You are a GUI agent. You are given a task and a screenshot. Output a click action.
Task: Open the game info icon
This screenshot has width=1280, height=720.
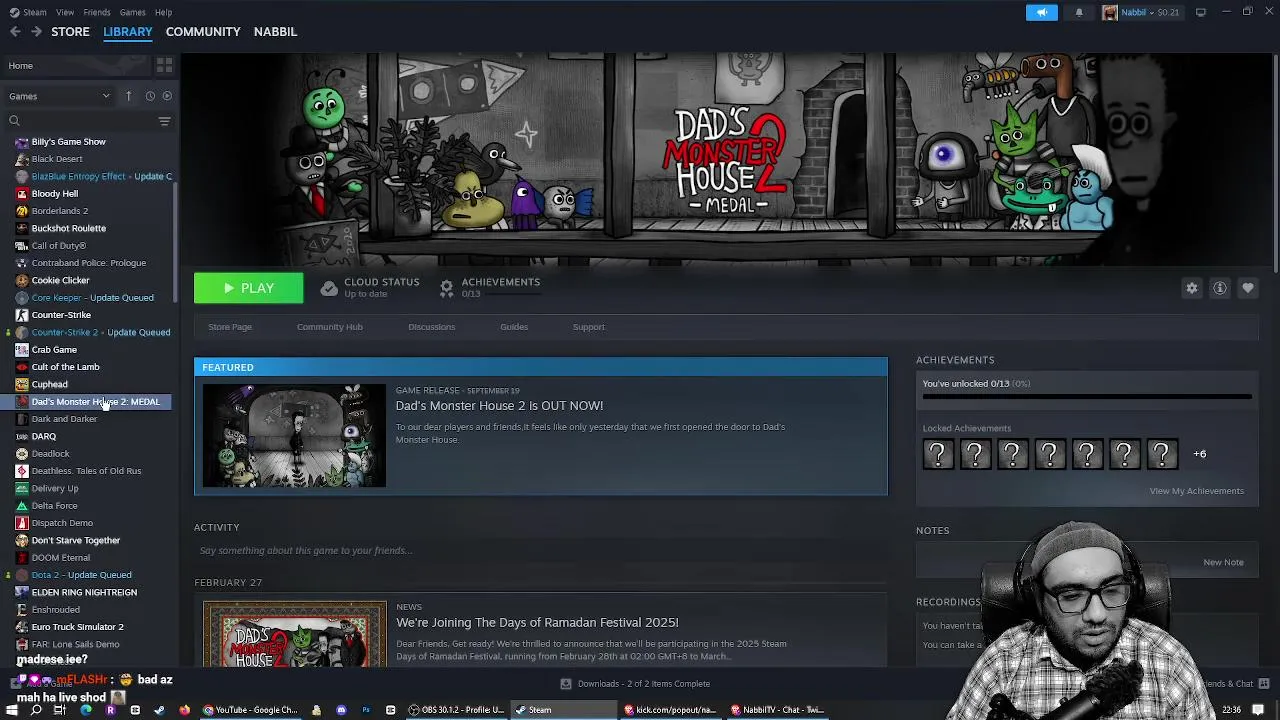[1220, 288]
